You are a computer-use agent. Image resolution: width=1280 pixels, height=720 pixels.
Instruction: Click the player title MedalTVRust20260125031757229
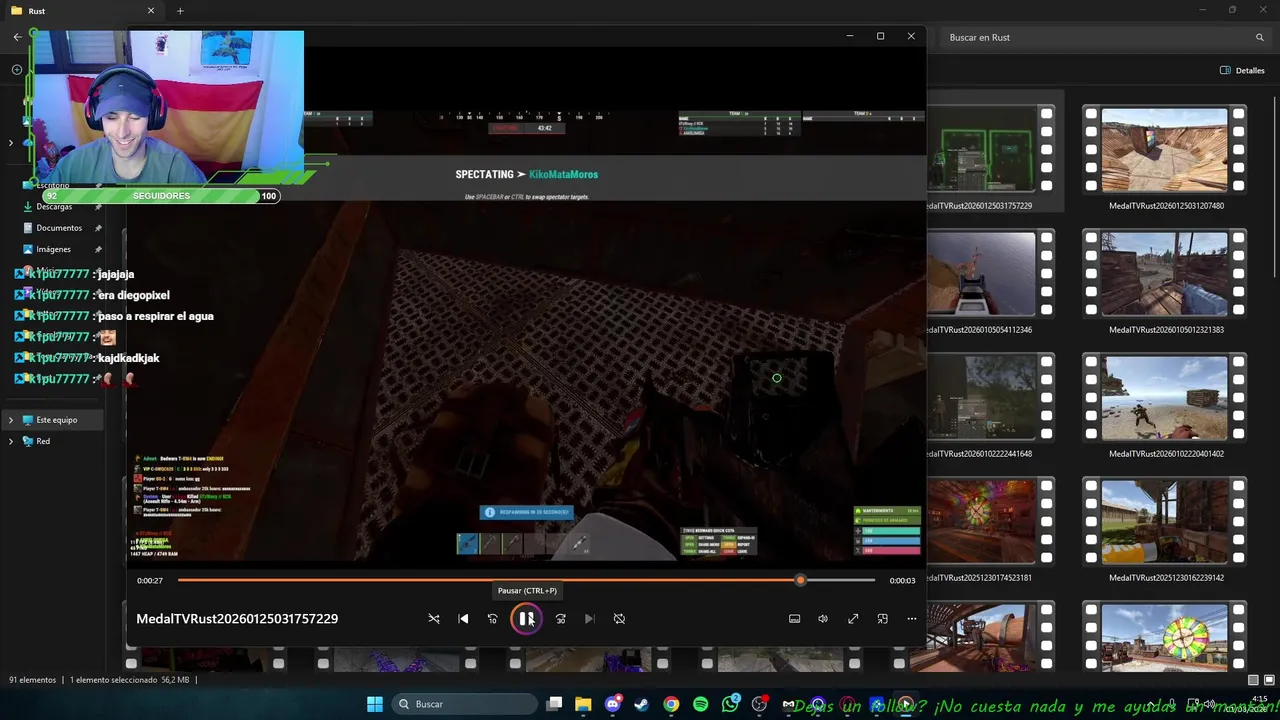(237, 619)
